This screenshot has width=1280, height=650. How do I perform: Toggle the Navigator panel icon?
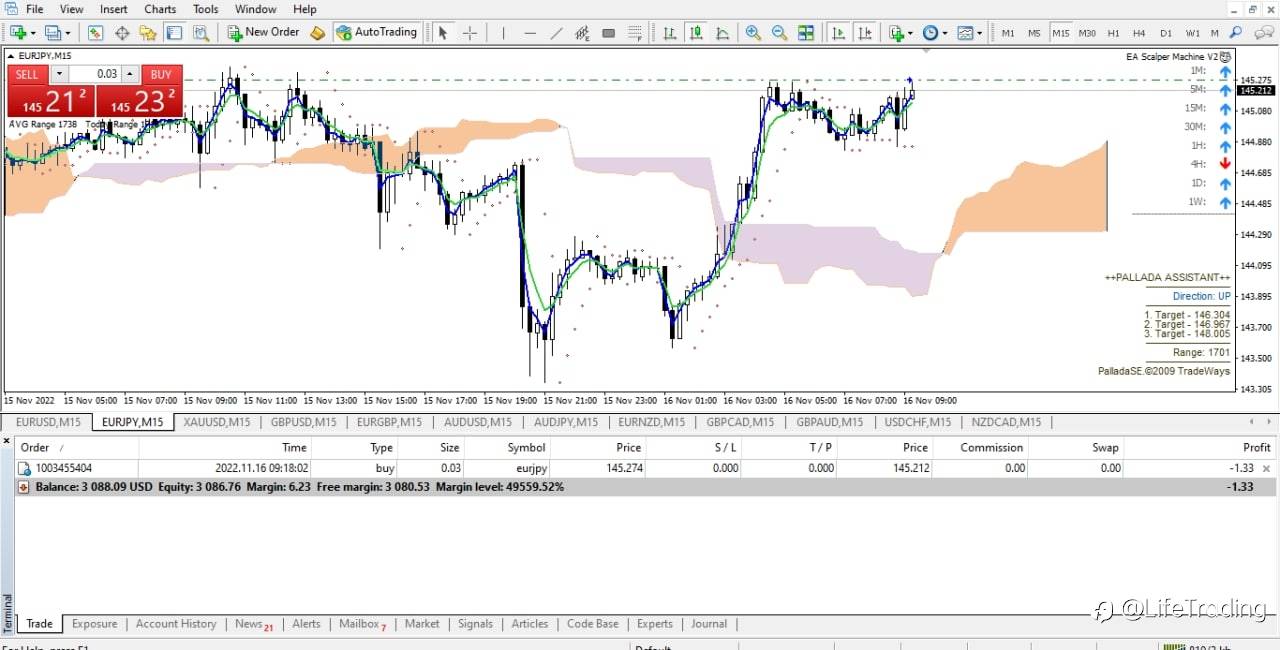pos(148,33)
